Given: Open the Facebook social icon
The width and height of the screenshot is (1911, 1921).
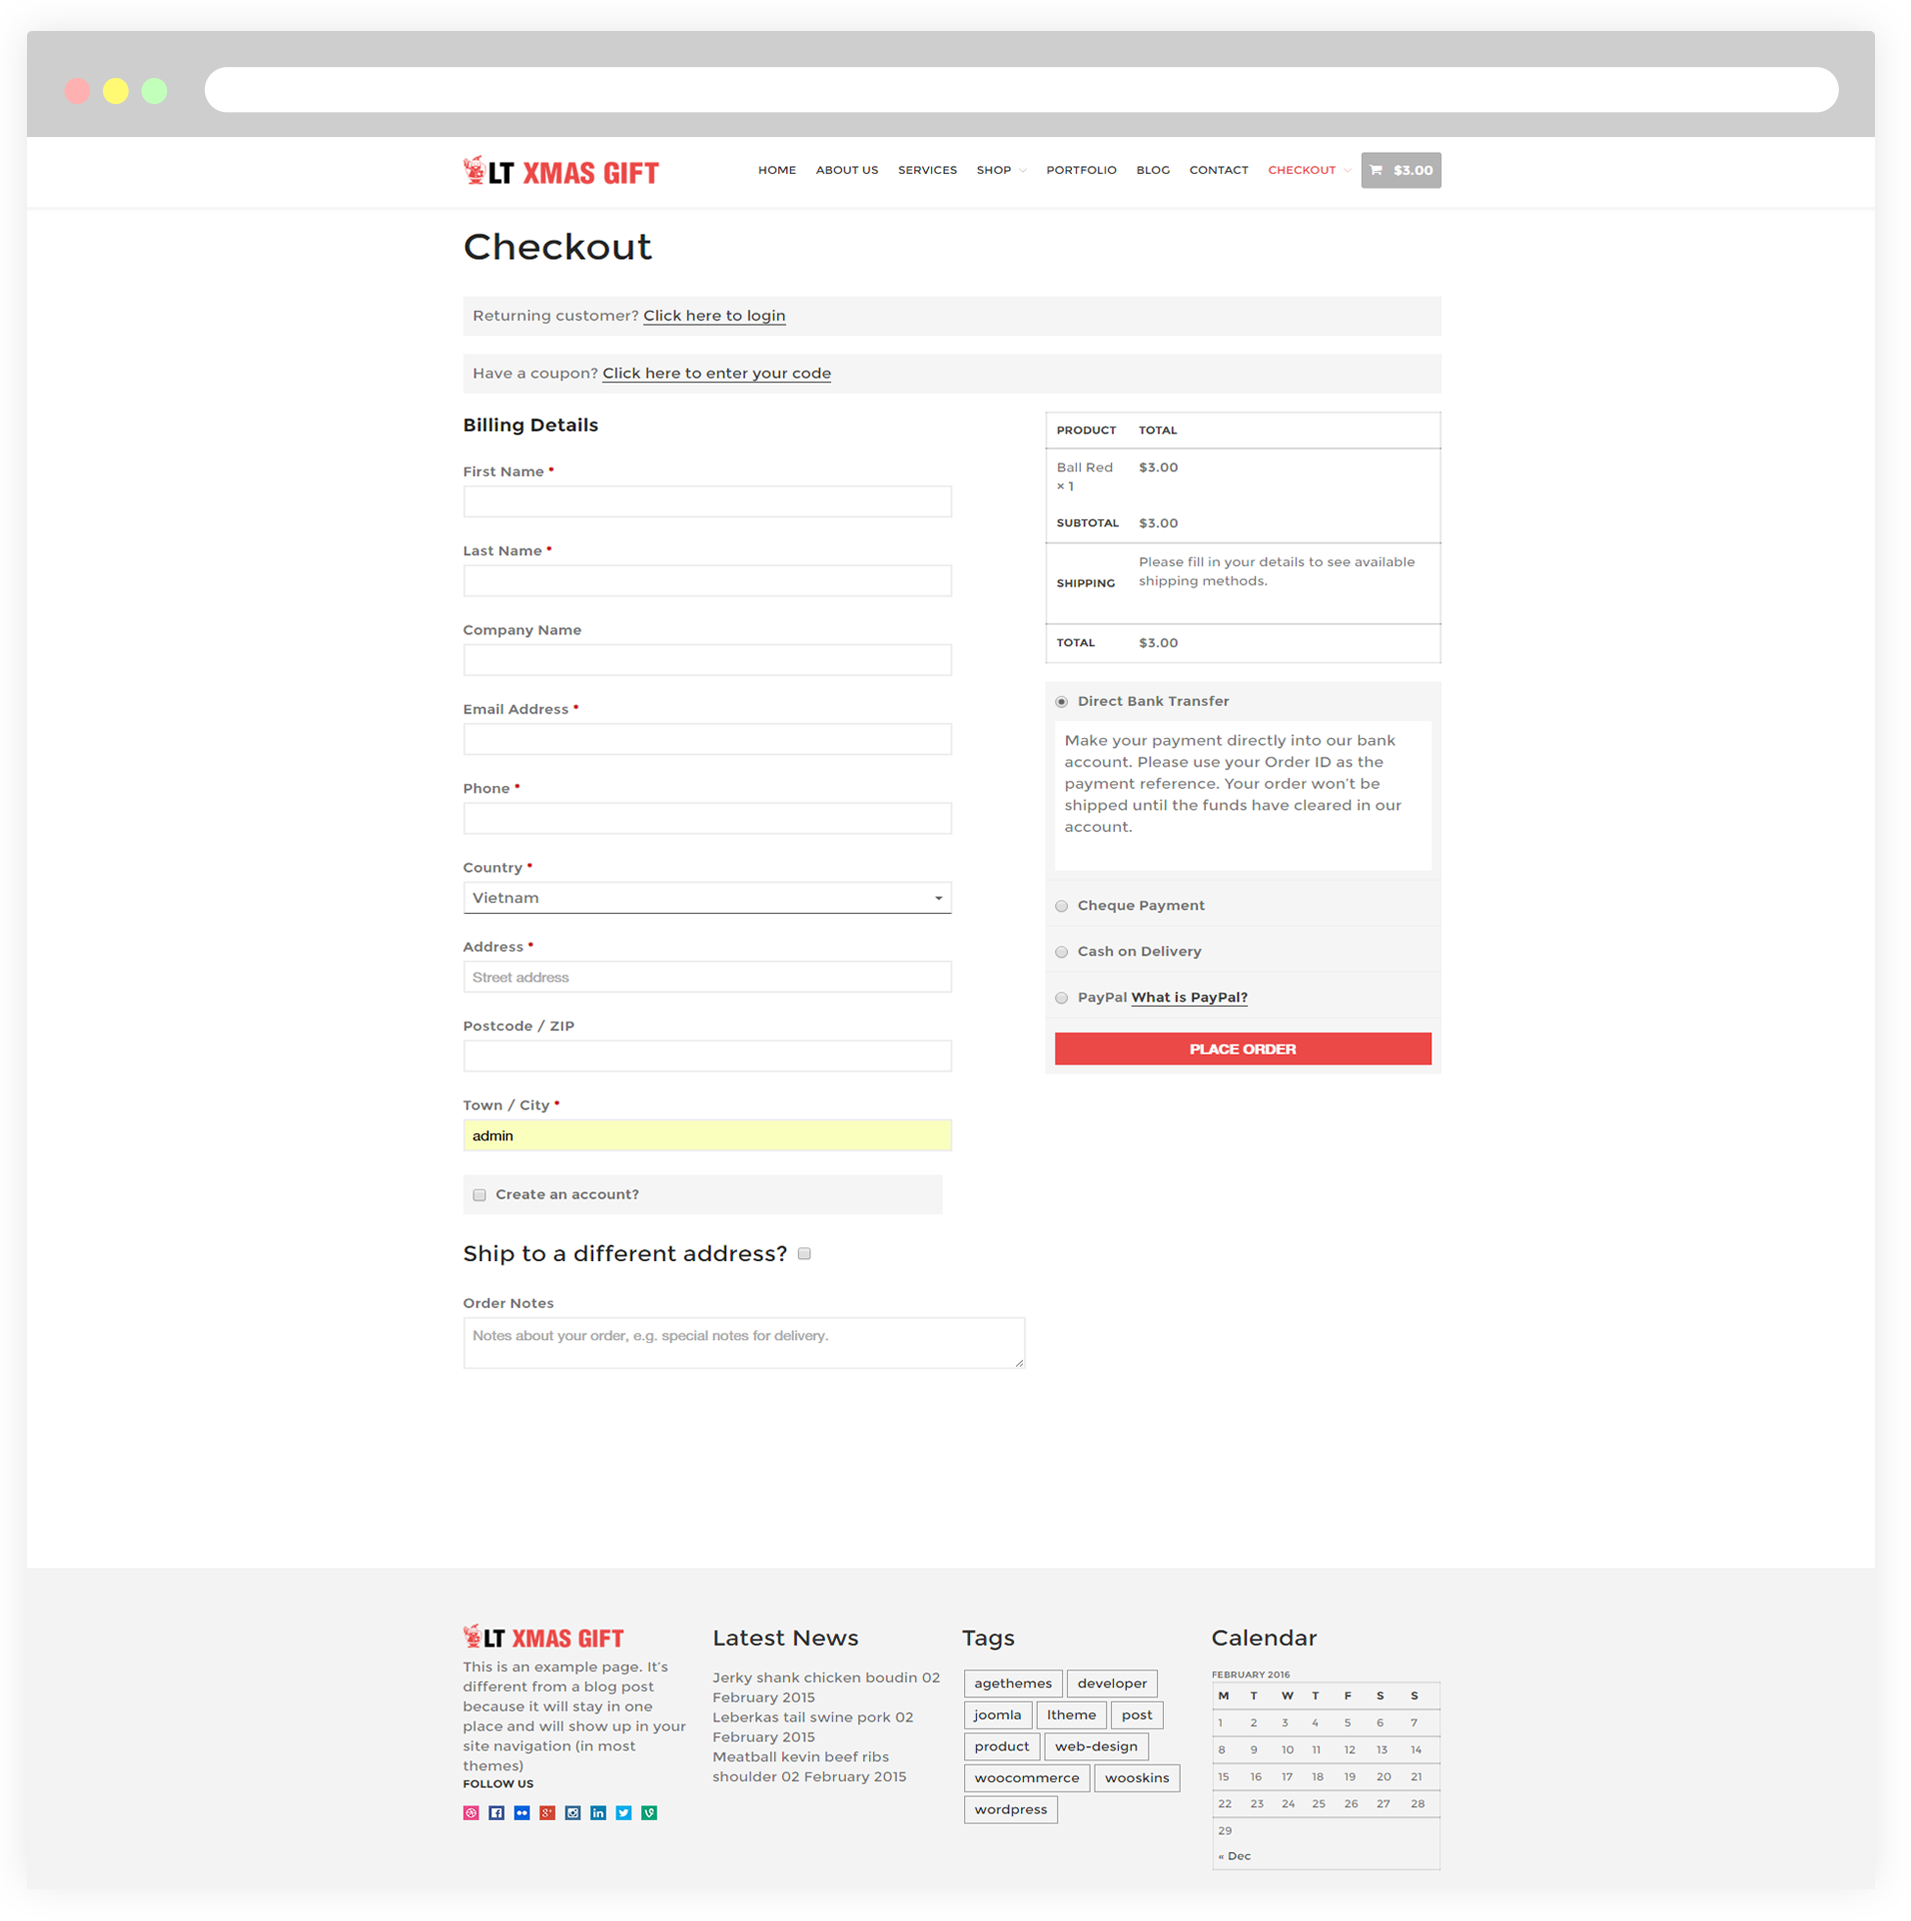Looking at the screenshot, I should pos(496,1813).
